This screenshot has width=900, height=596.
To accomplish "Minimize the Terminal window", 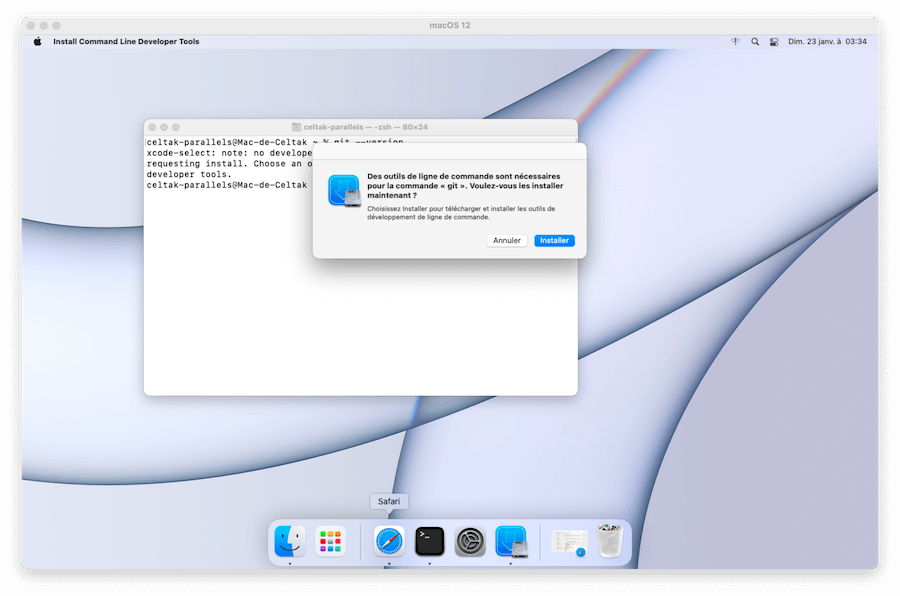I will (164, 127).
